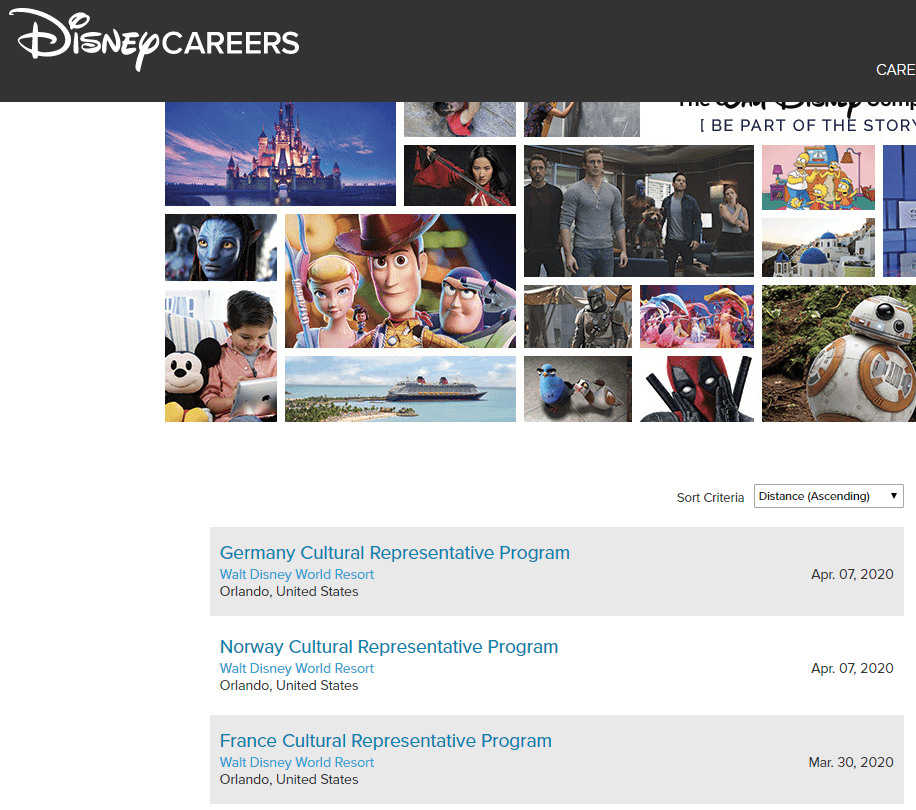The image size is (916, 810).
Task: Click the Mandalorian image
Action: [x=578, y=317]
